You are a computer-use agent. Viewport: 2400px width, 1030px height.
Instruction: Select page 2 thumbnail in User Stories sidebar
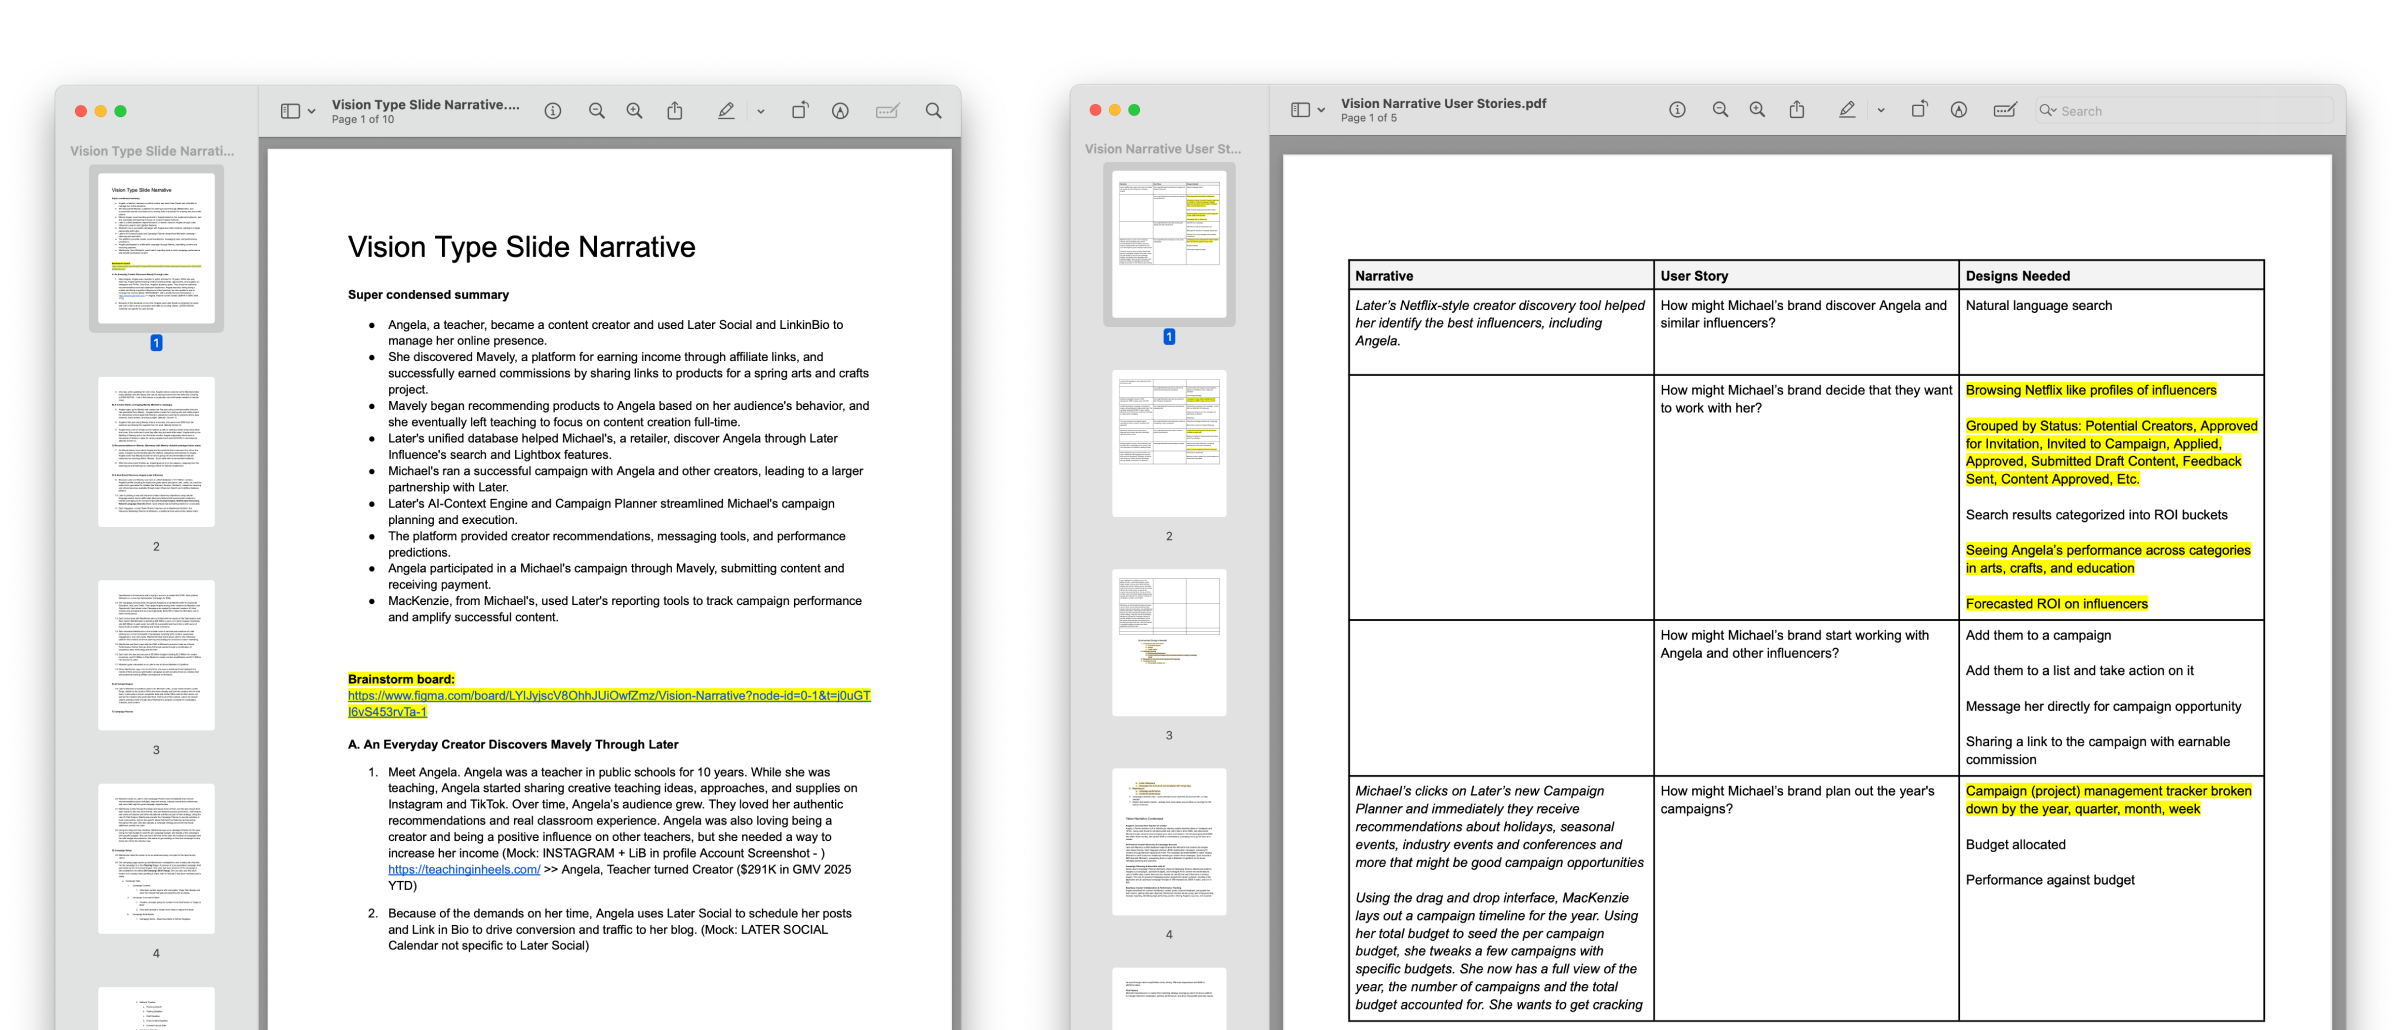tap(1169, 443)
